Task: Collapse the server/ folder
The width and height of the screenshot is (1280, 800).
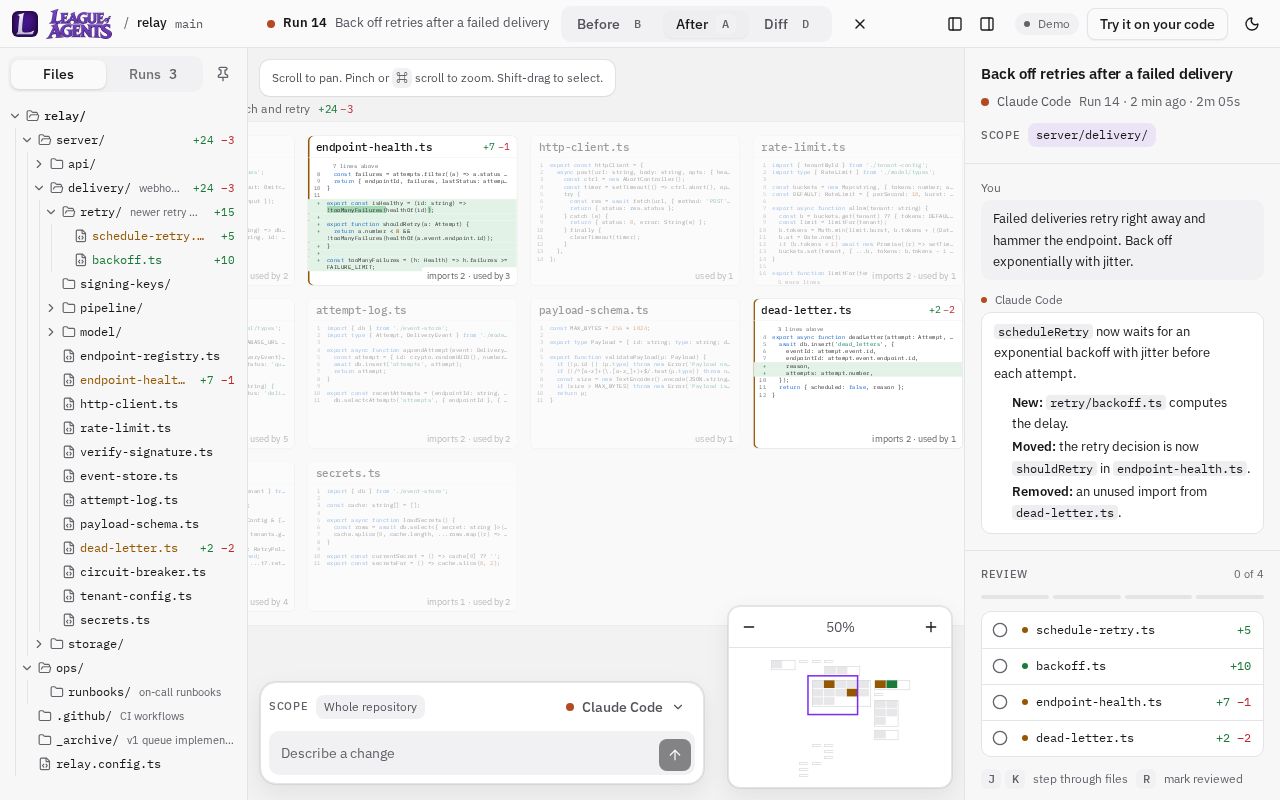Action: pyautogui.click(x=27, y=140)
